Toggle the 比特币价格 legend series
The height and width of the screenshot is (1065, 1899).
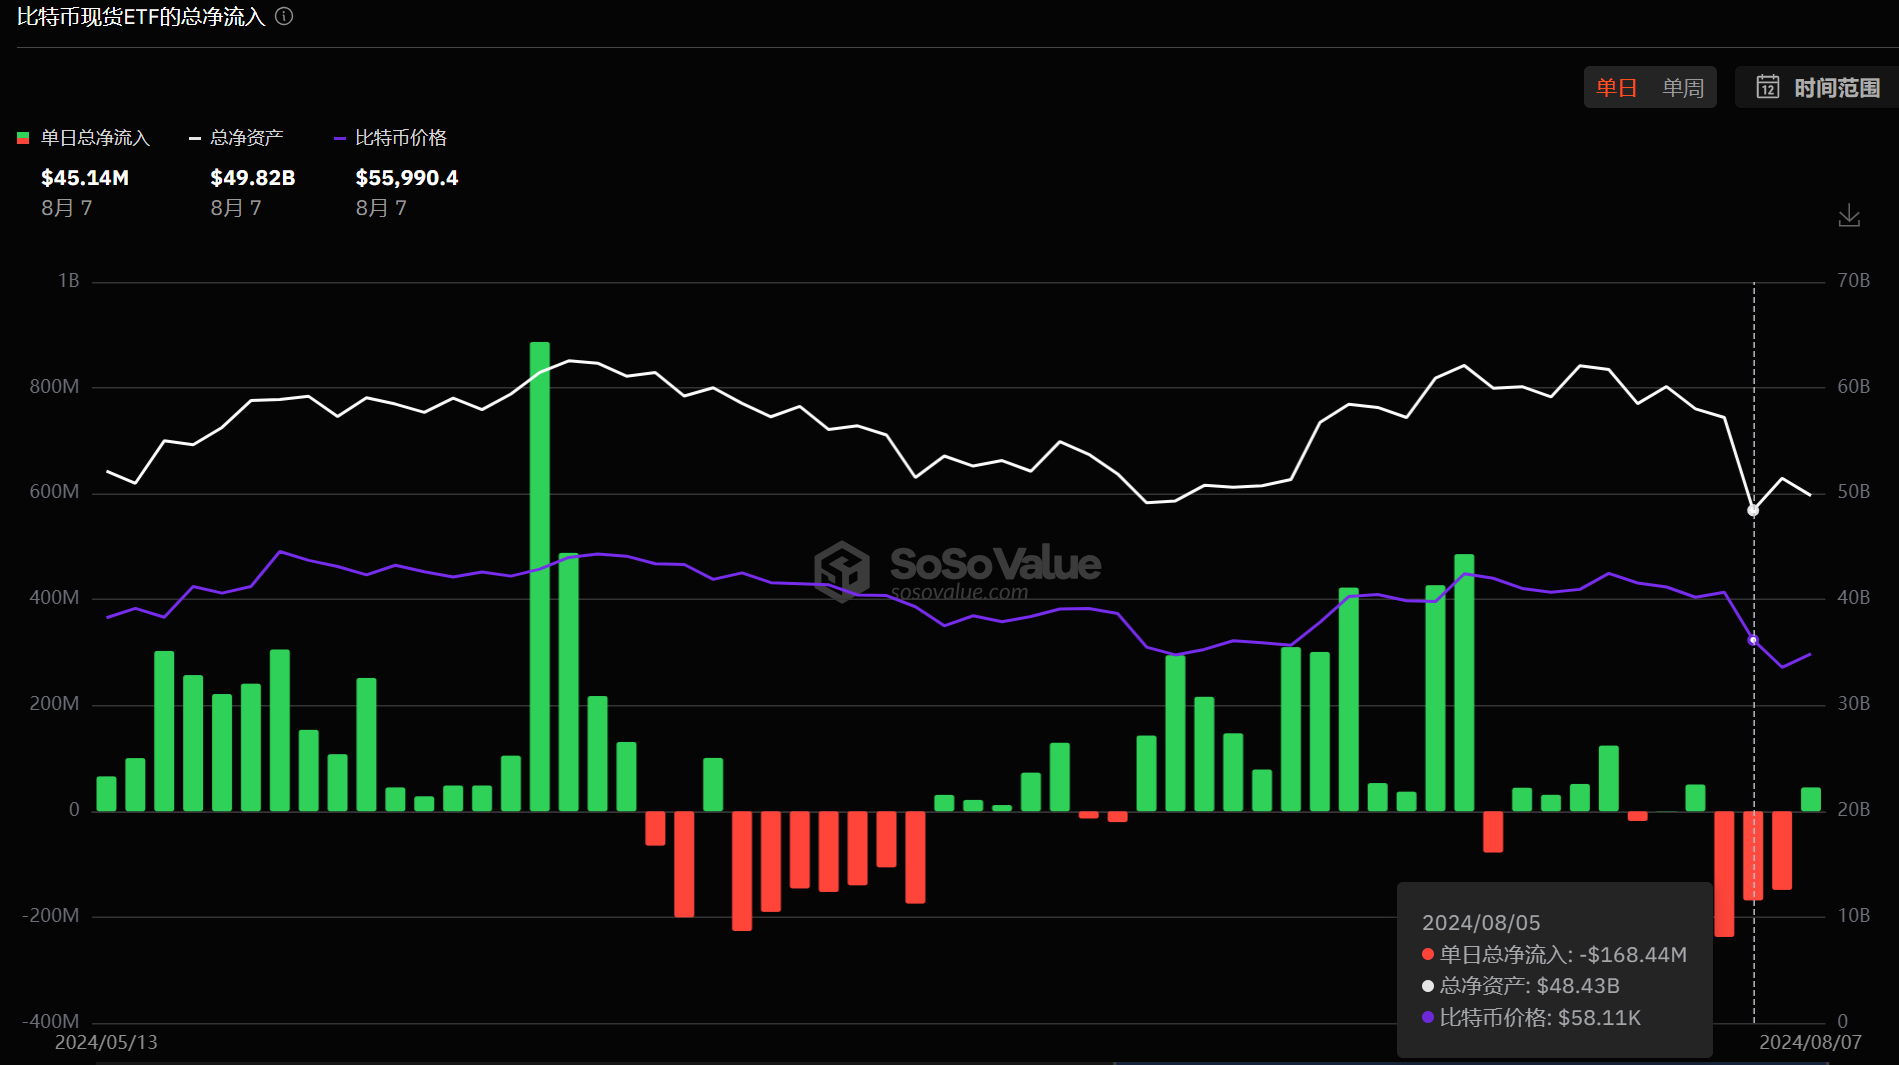tap(400, 138)
